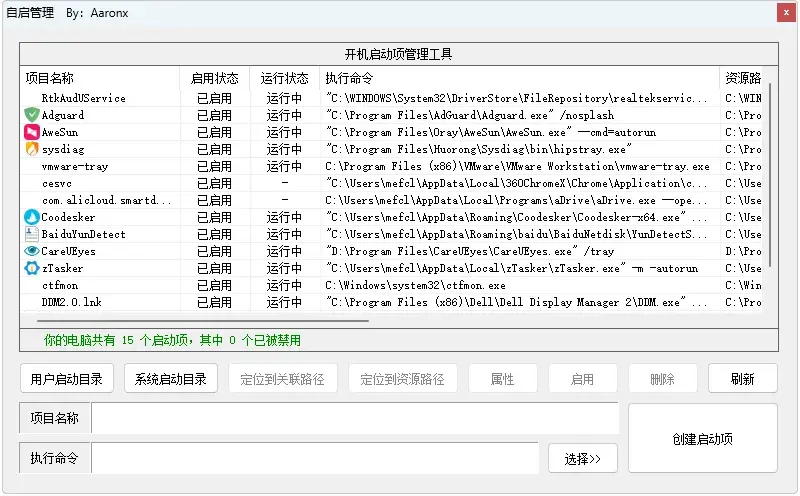Click the 删除 button

coord(663,379)
